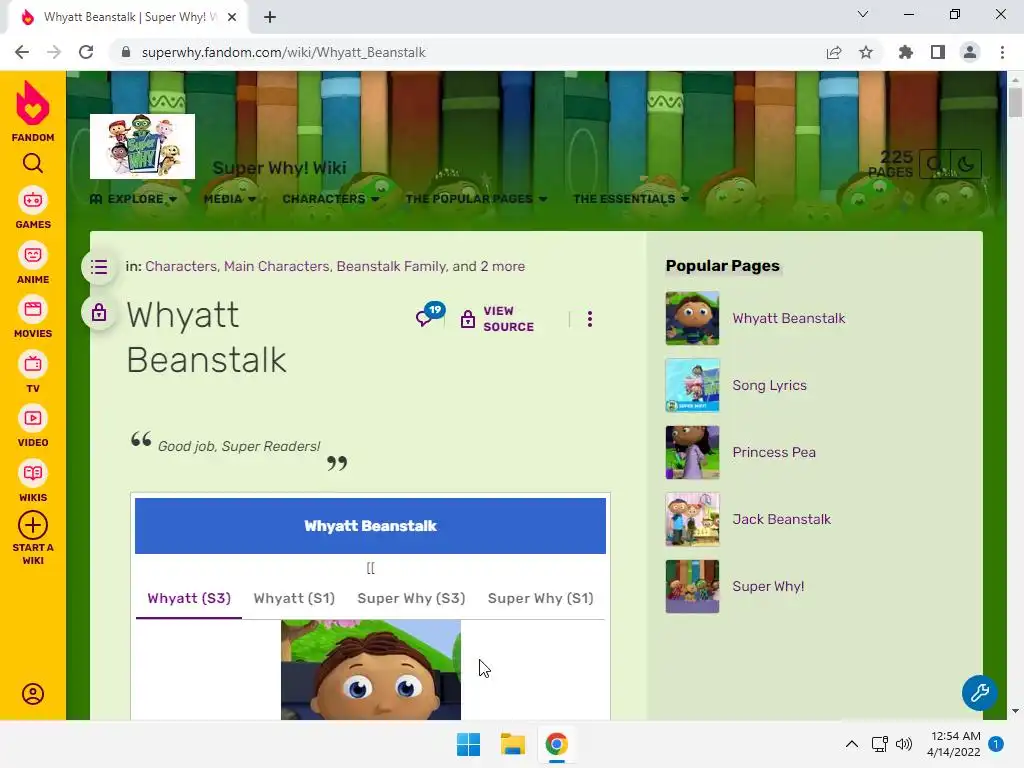This screenshot has height=768, width=1024.
Task: Open the 19 comments bubble icon
Action: (x=430, y=315)
